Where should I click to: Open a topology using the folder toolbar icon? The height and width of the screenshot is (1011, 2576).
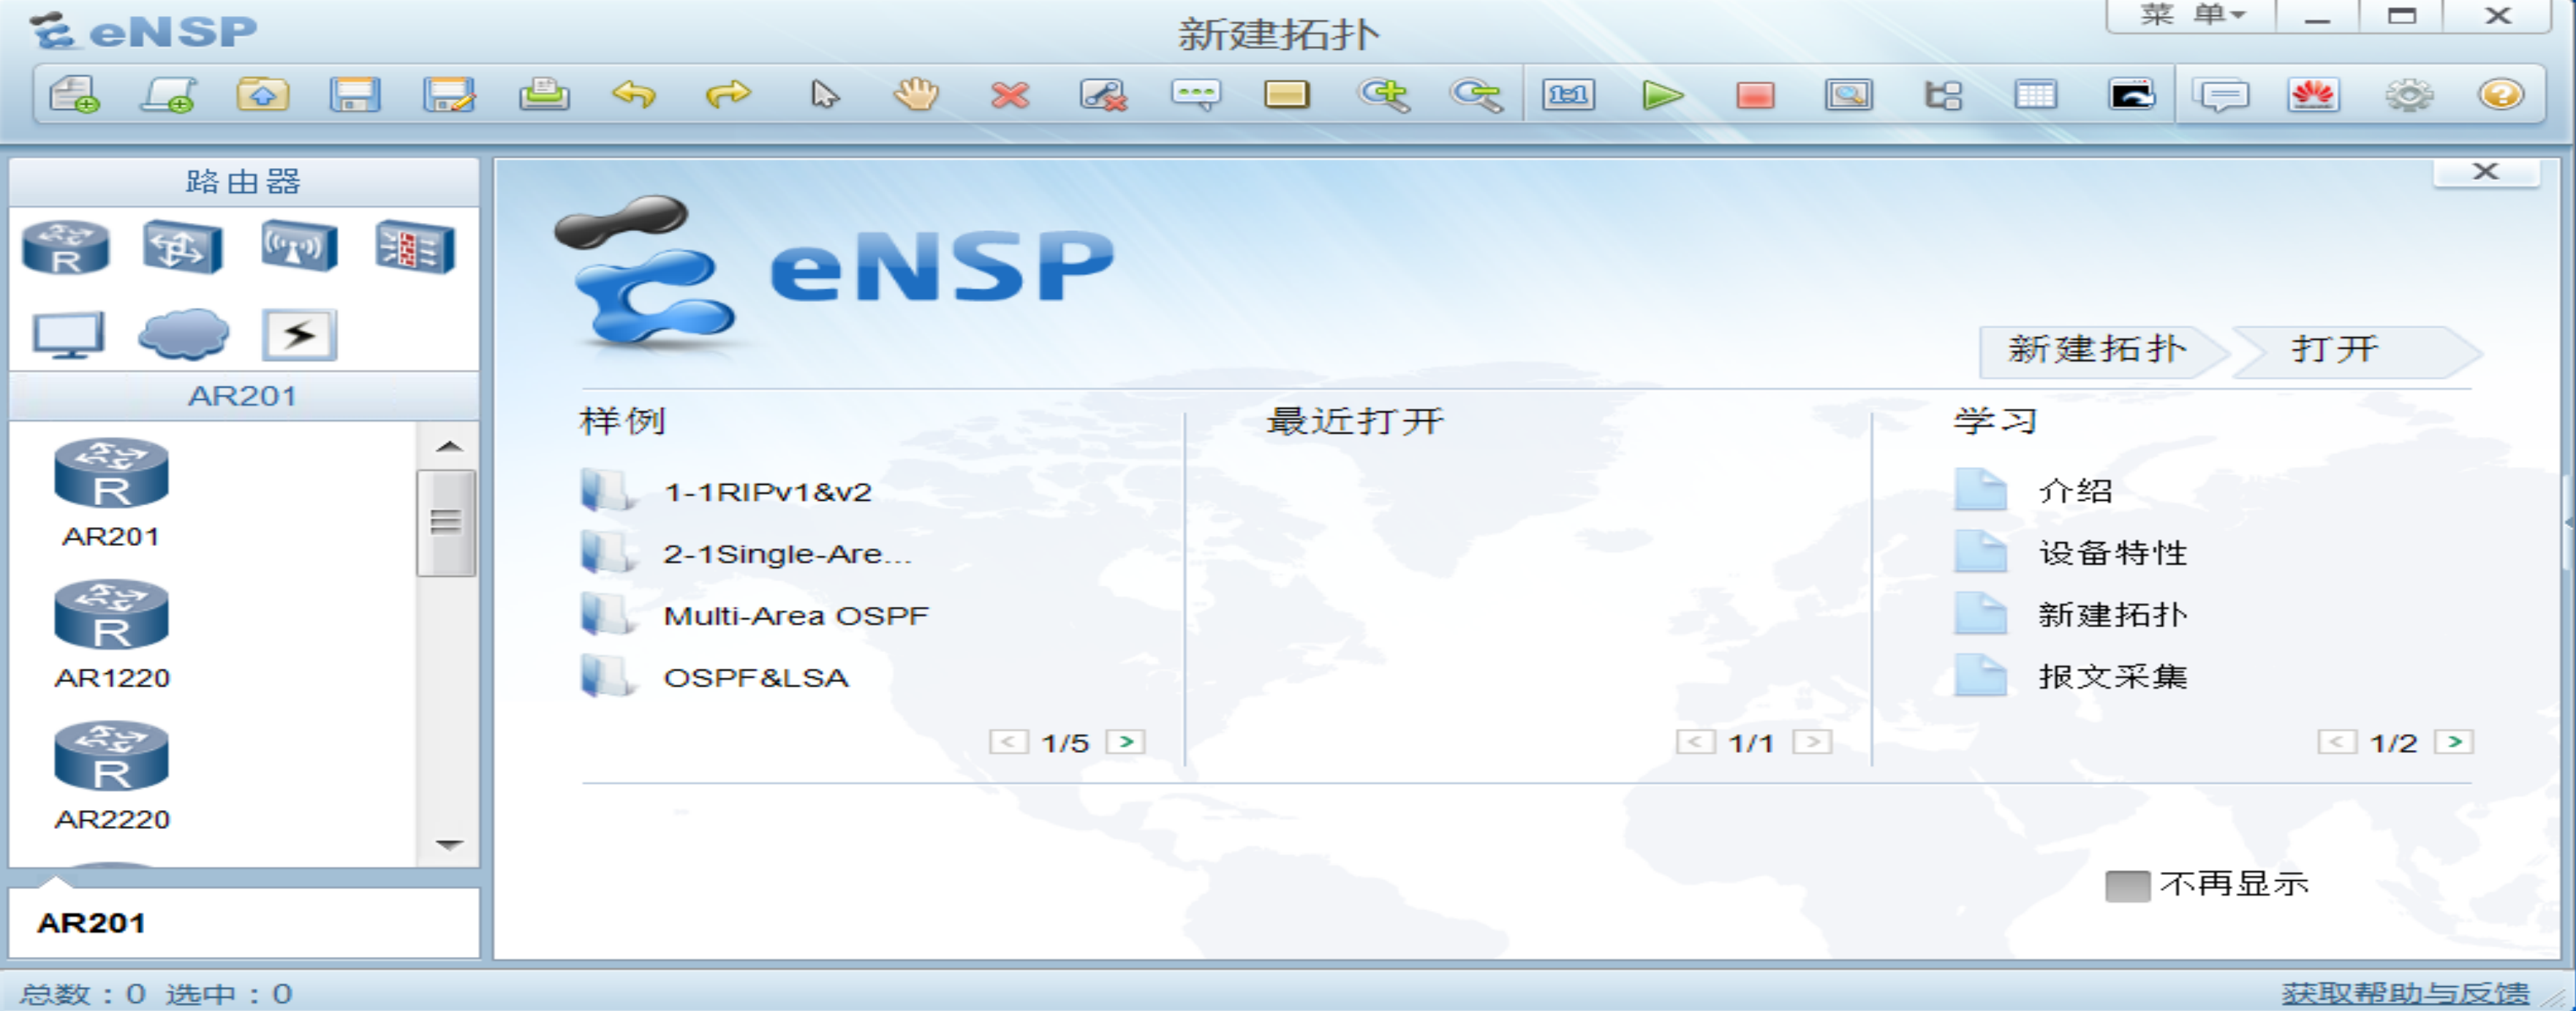point(263,96)
